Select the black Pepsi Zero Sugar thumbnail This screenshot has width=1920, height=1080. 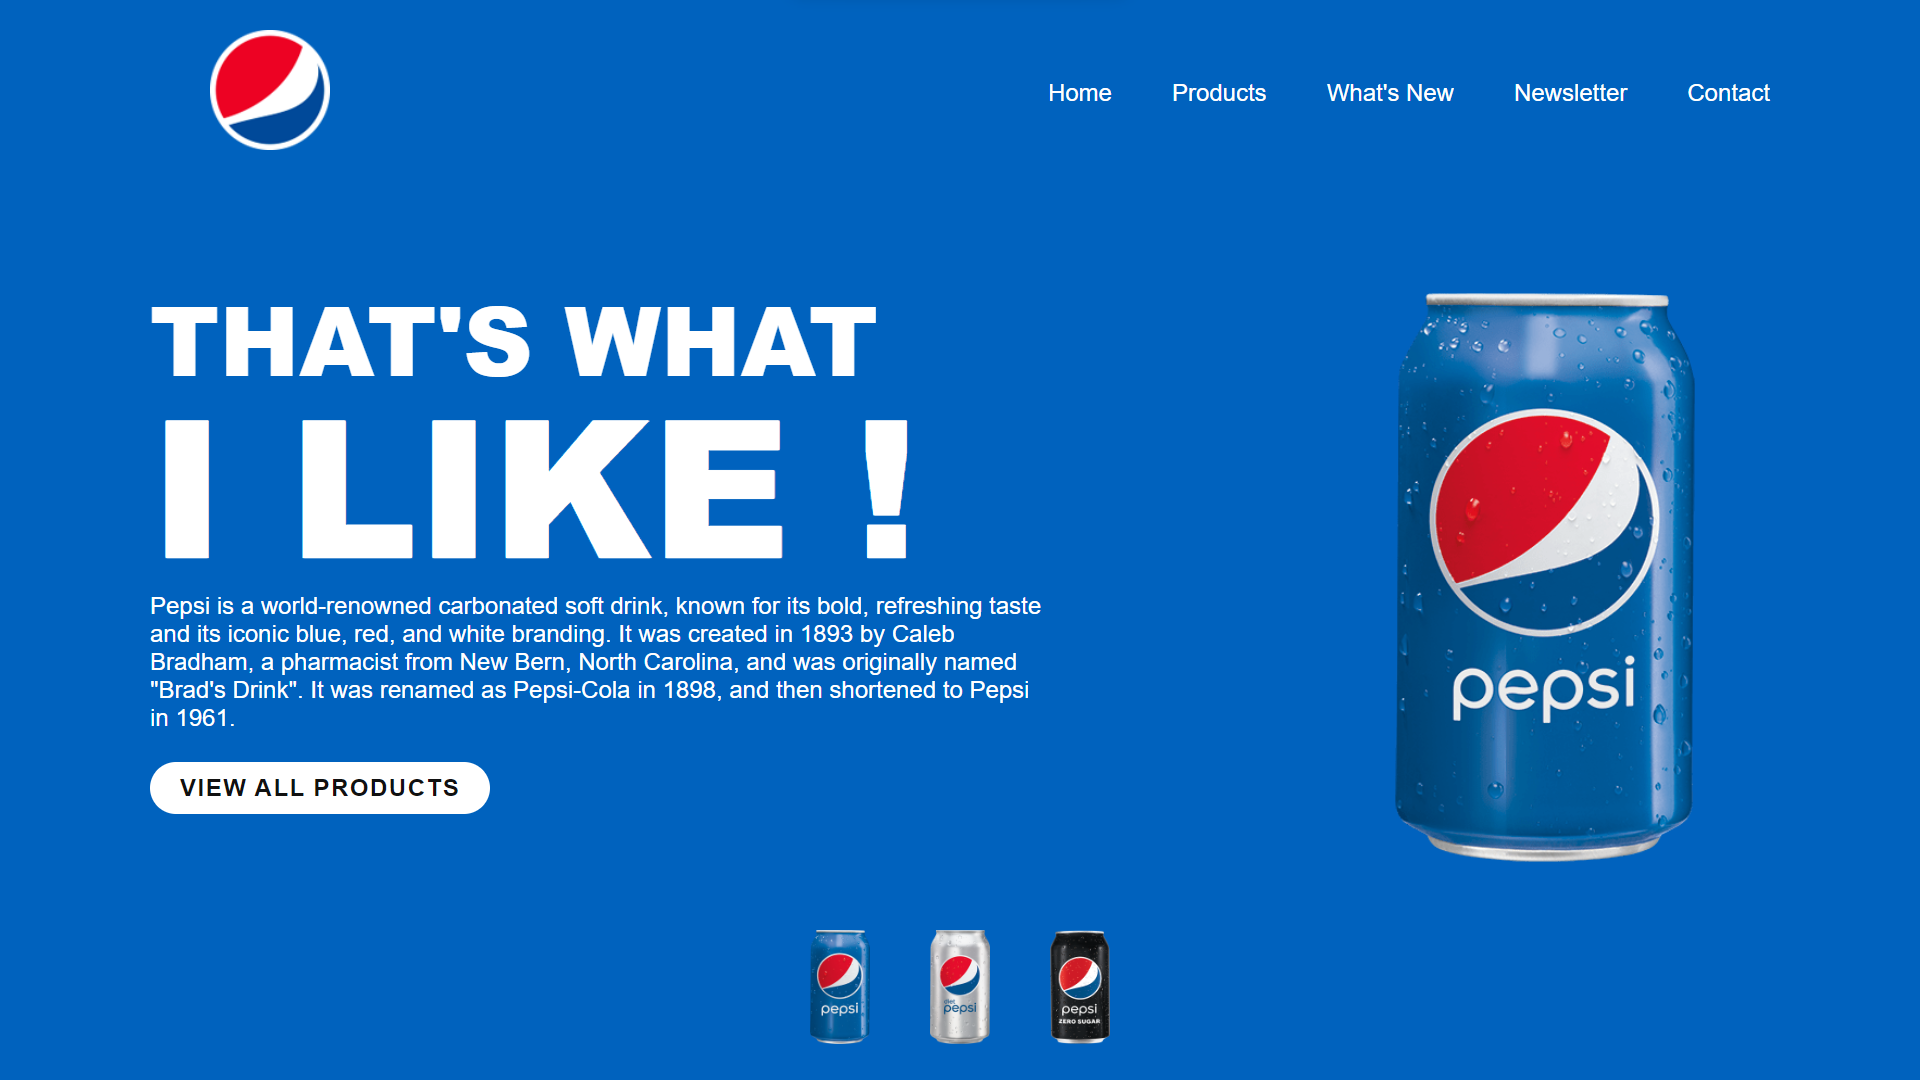tap(1080, 986)
